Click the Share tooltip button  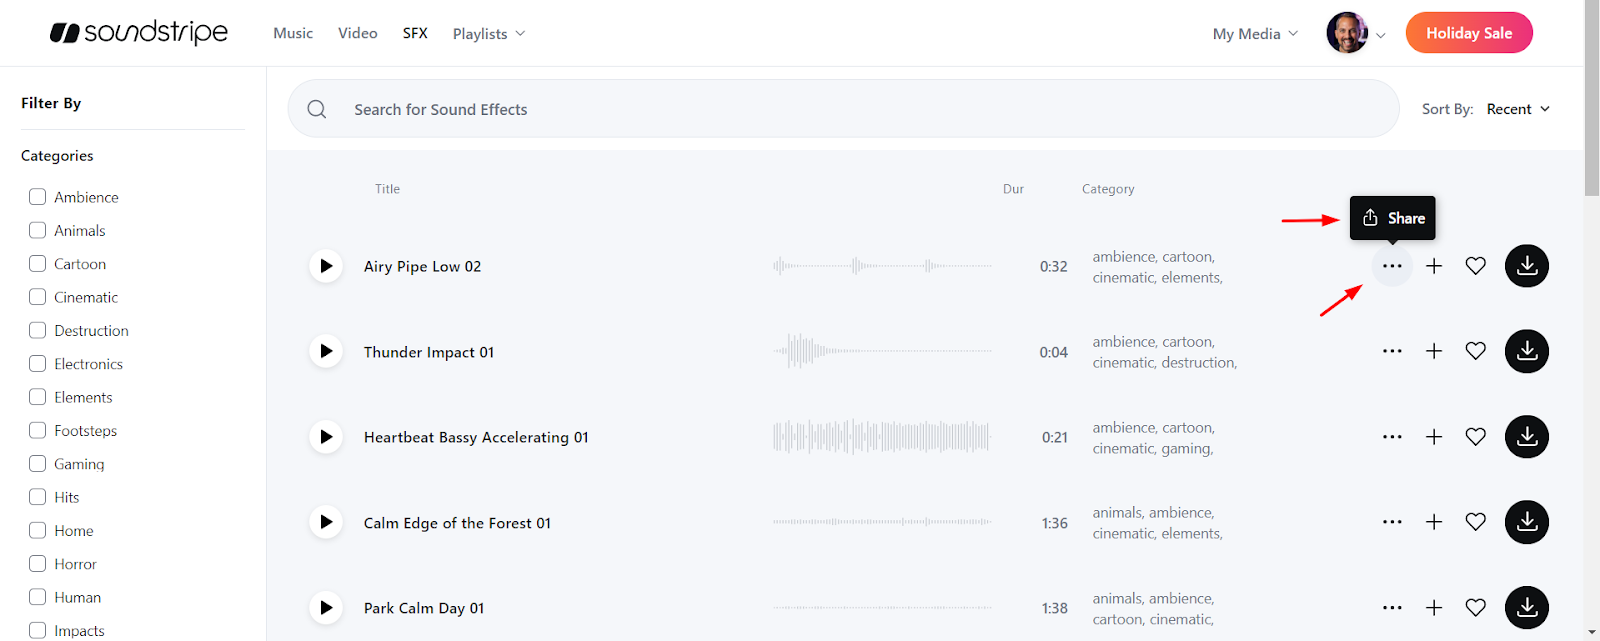pos(1393,218)
